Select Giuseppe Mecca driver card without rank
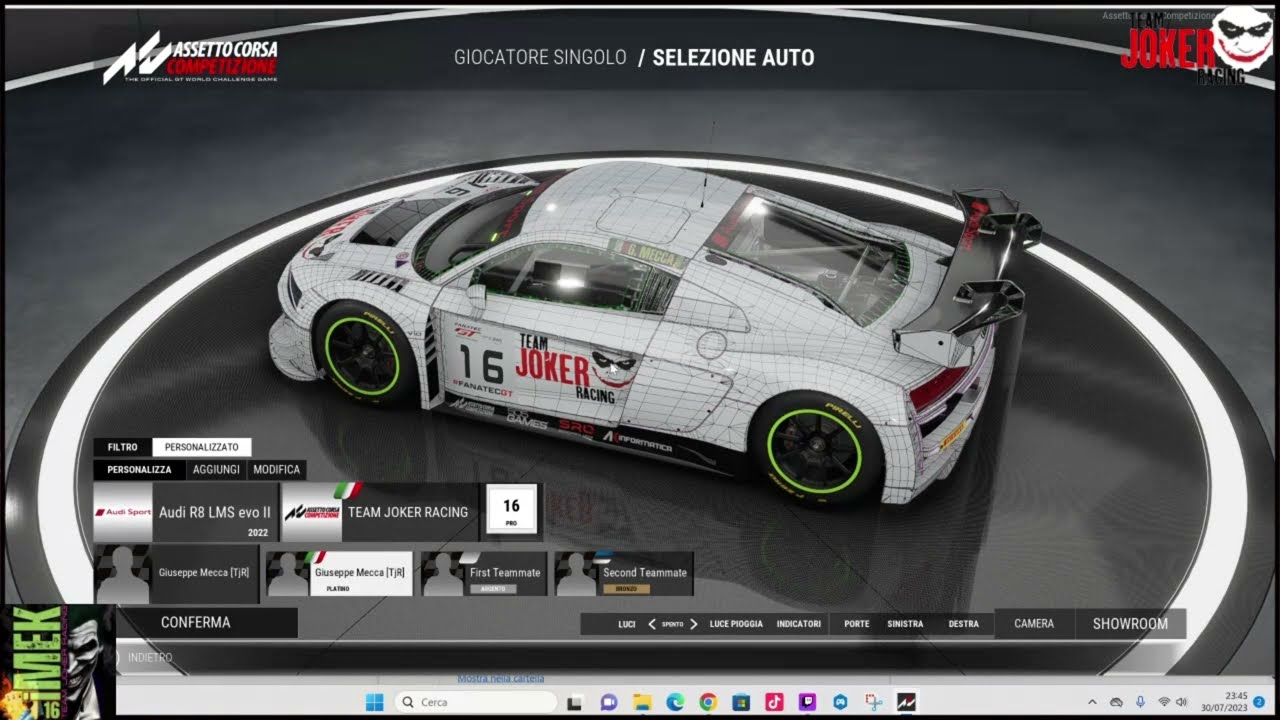Viewport: 1280px width, 720px height. click(176, 573)
